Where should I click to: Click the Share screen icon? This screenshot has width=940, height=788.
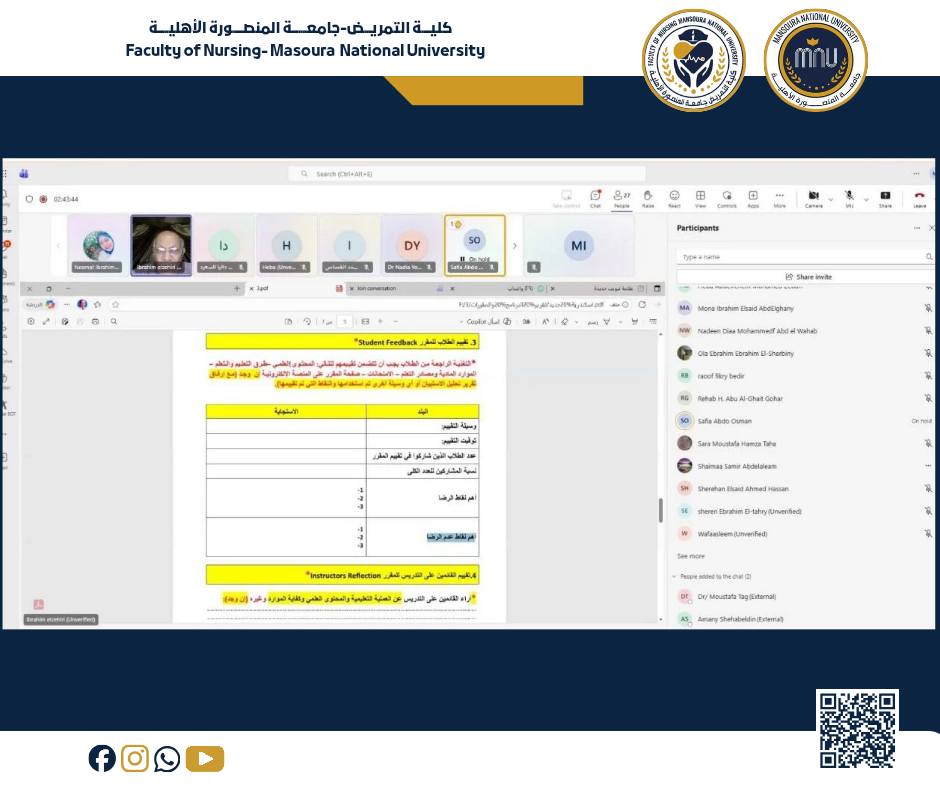tap(885, 197)
